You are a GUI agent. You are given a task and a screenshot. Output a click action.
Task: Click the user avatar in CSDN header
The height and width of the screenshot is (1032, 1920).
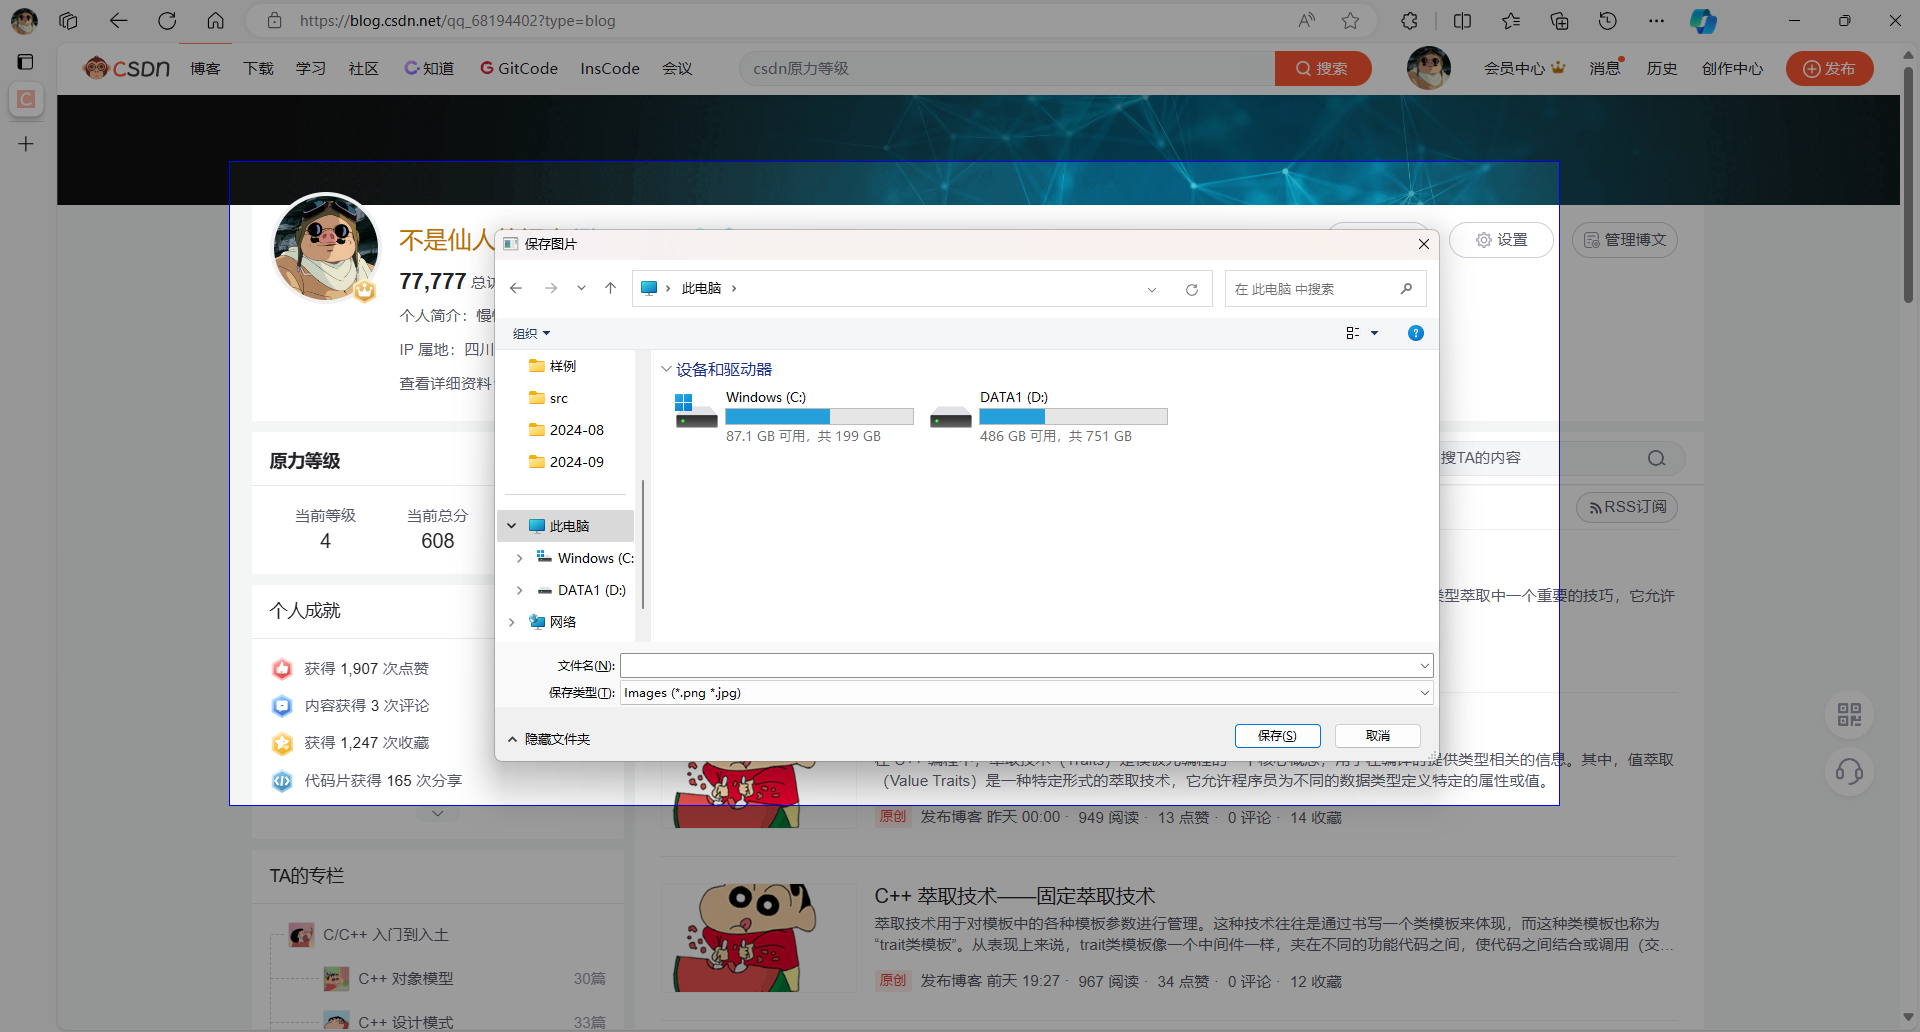click(1428, 68)
